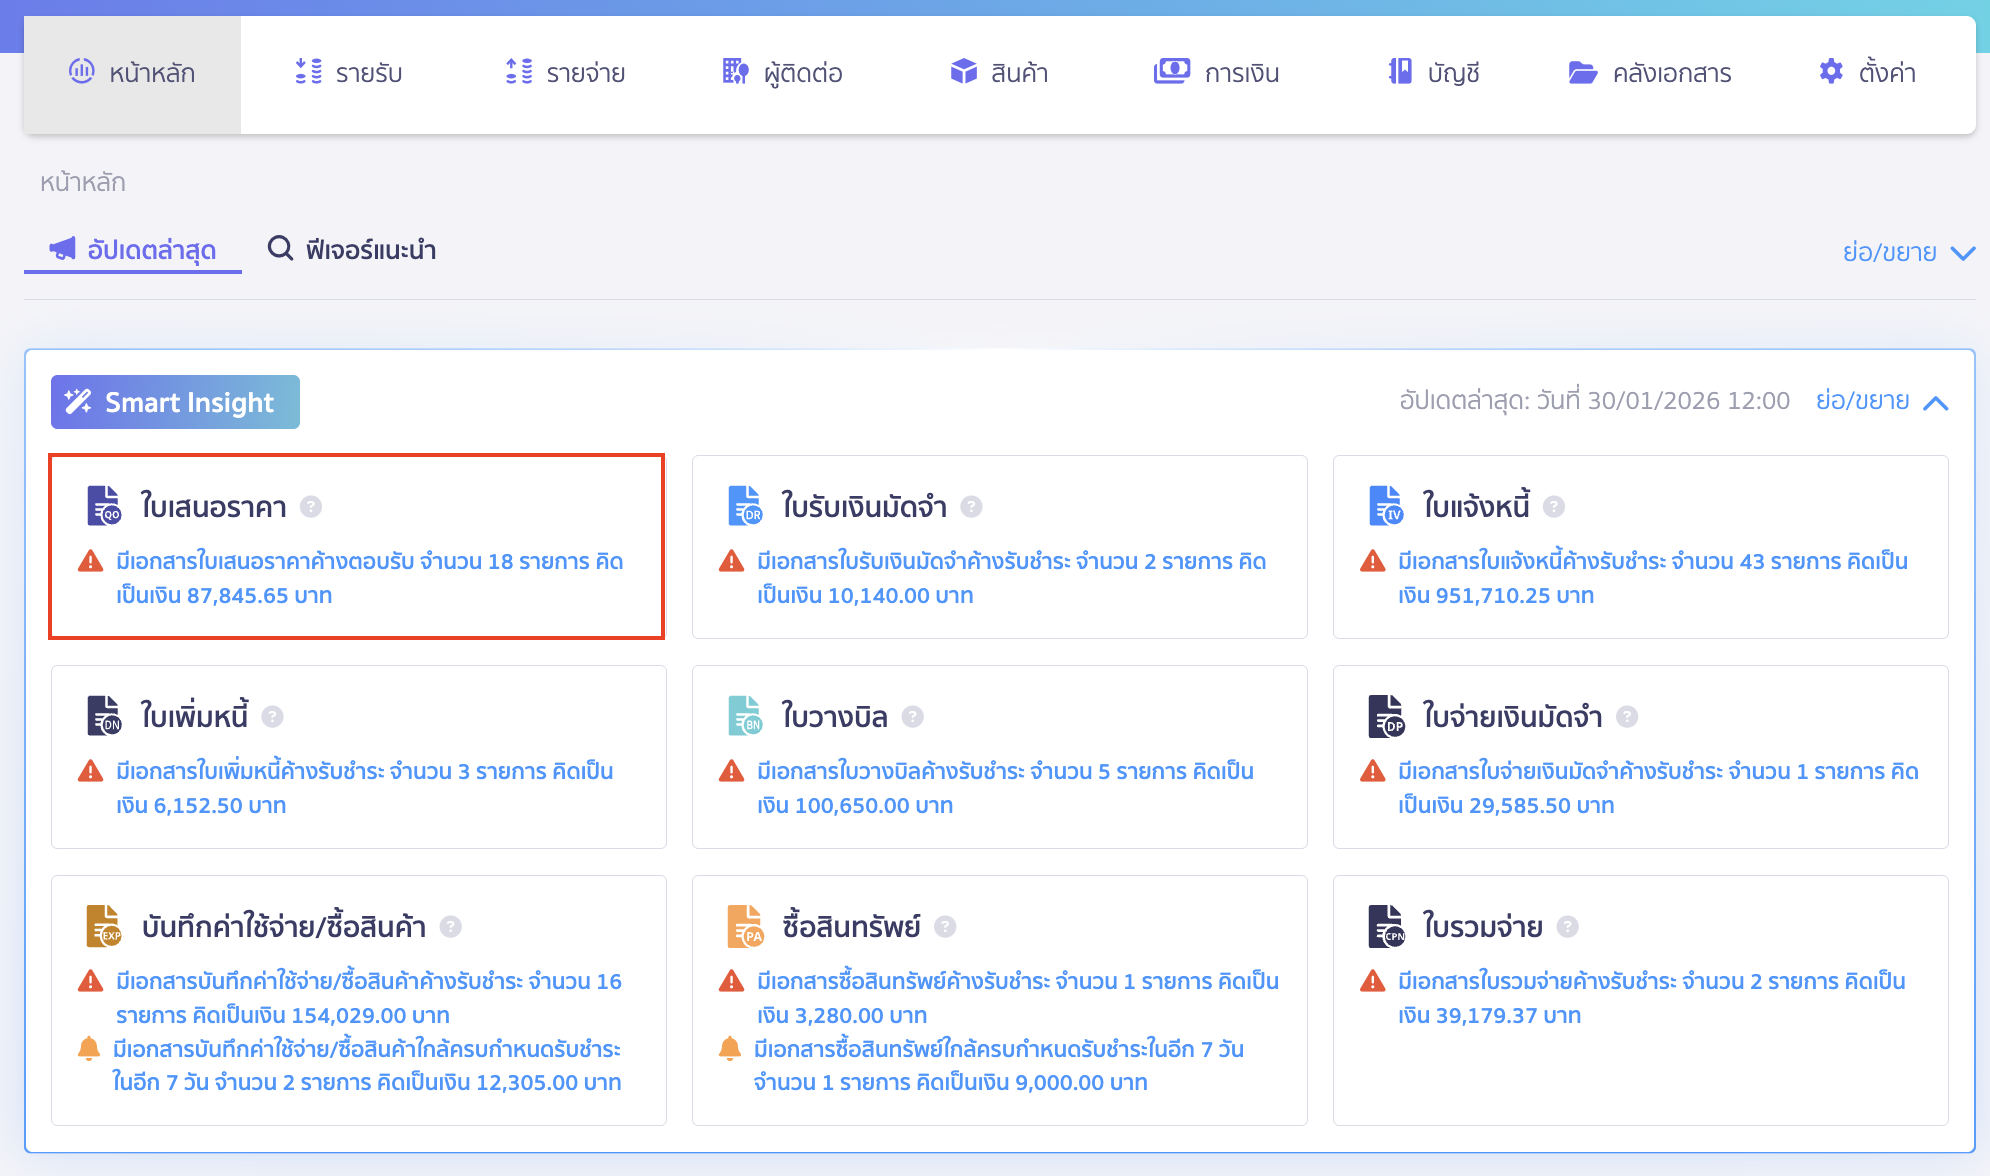
Task: Open คลังเอกสาร folder icon
Action: [1583, 72]
